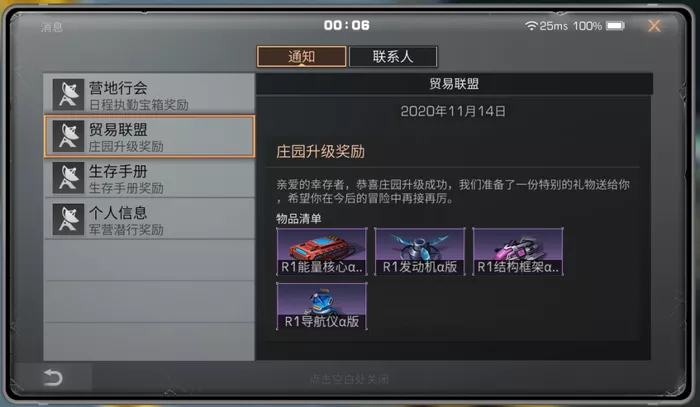700x407 pixels.
Task: Select the R1能量核心α reward item
Action: pos(322,251)
